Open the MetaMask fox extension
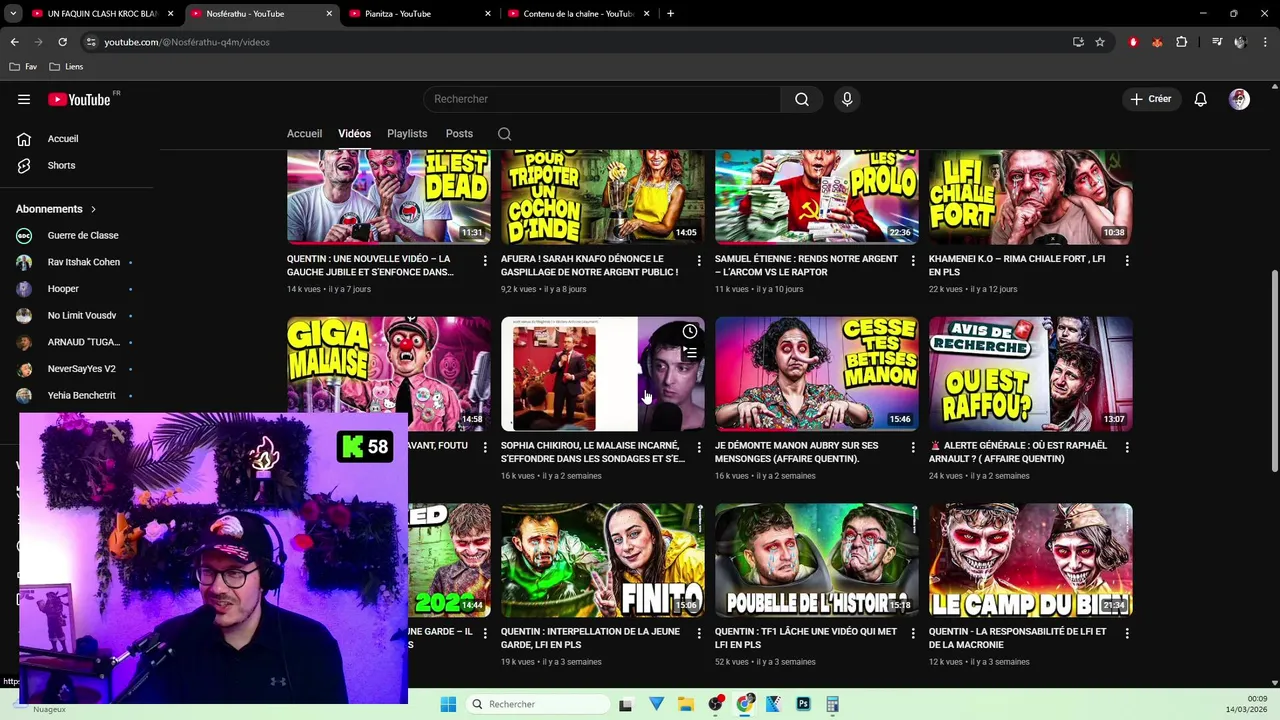Screen dimensions: 1280x720 (x=1157, y=42)
